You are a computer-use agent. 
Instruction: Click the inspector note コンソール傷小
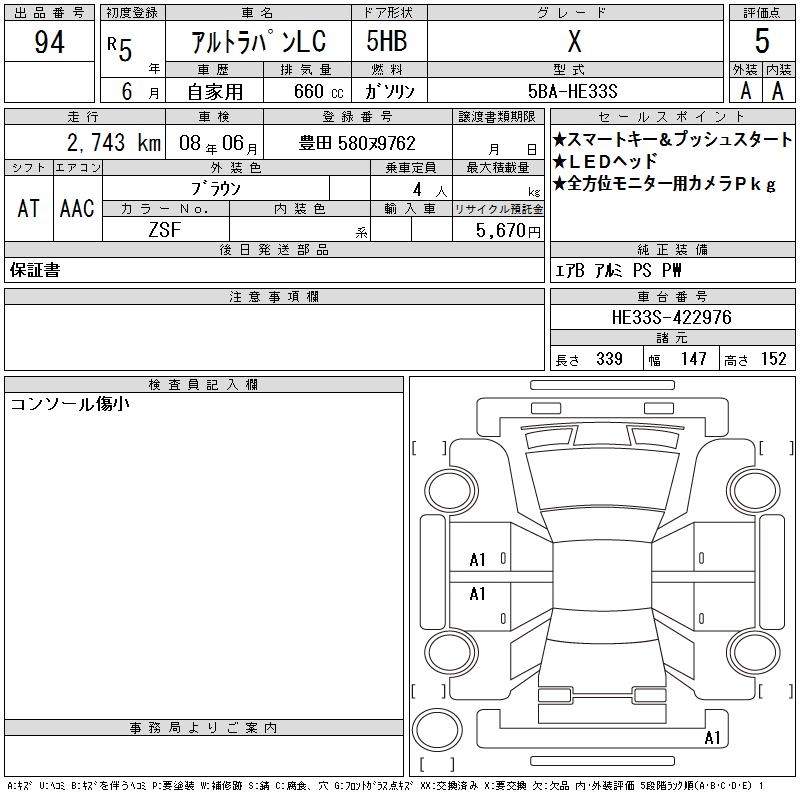pyautogui.click(x=70, y=404)
